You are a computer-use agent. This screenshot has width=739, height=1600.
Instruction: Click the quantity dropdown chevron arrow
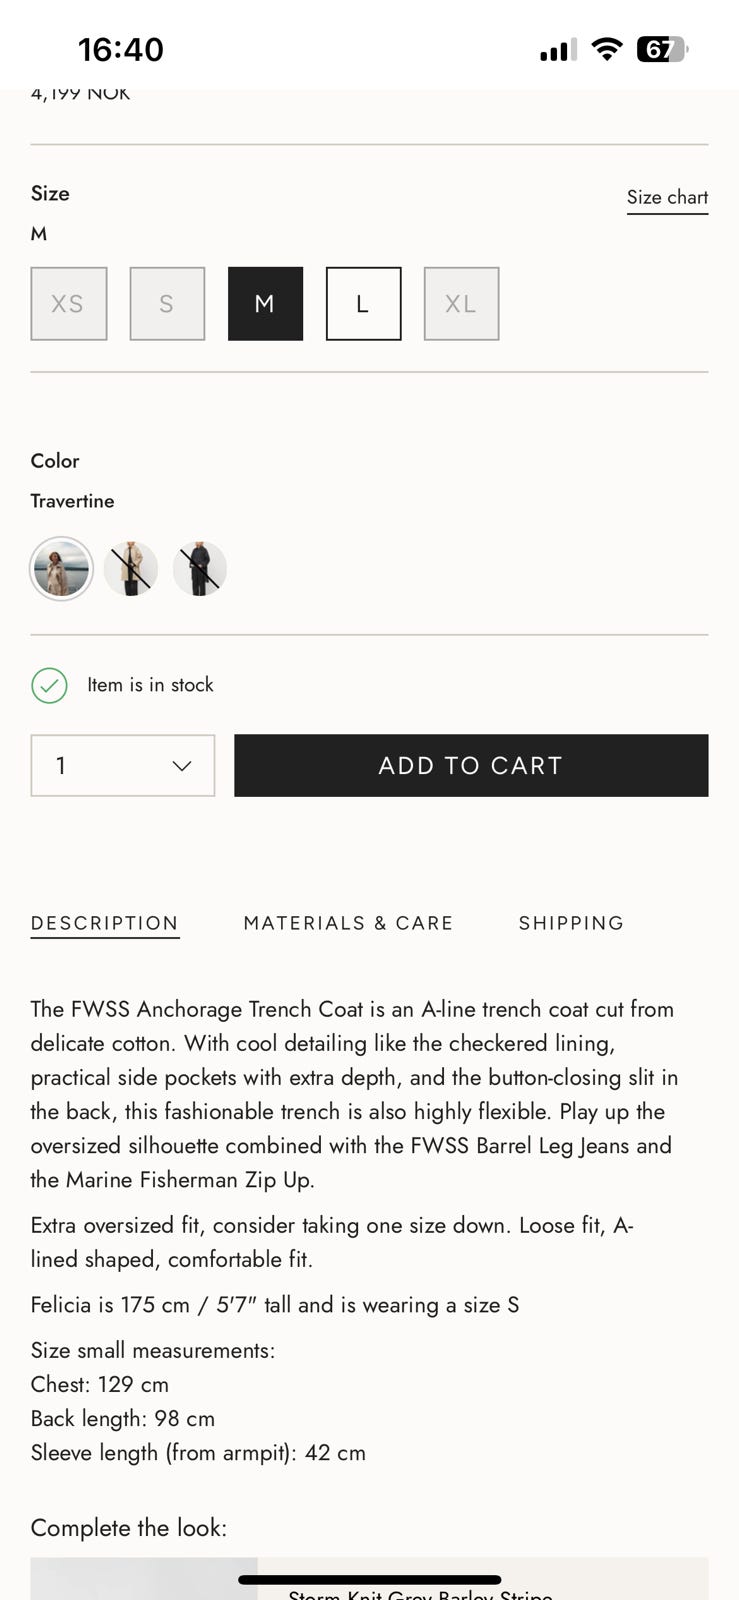tap(181, 766)
